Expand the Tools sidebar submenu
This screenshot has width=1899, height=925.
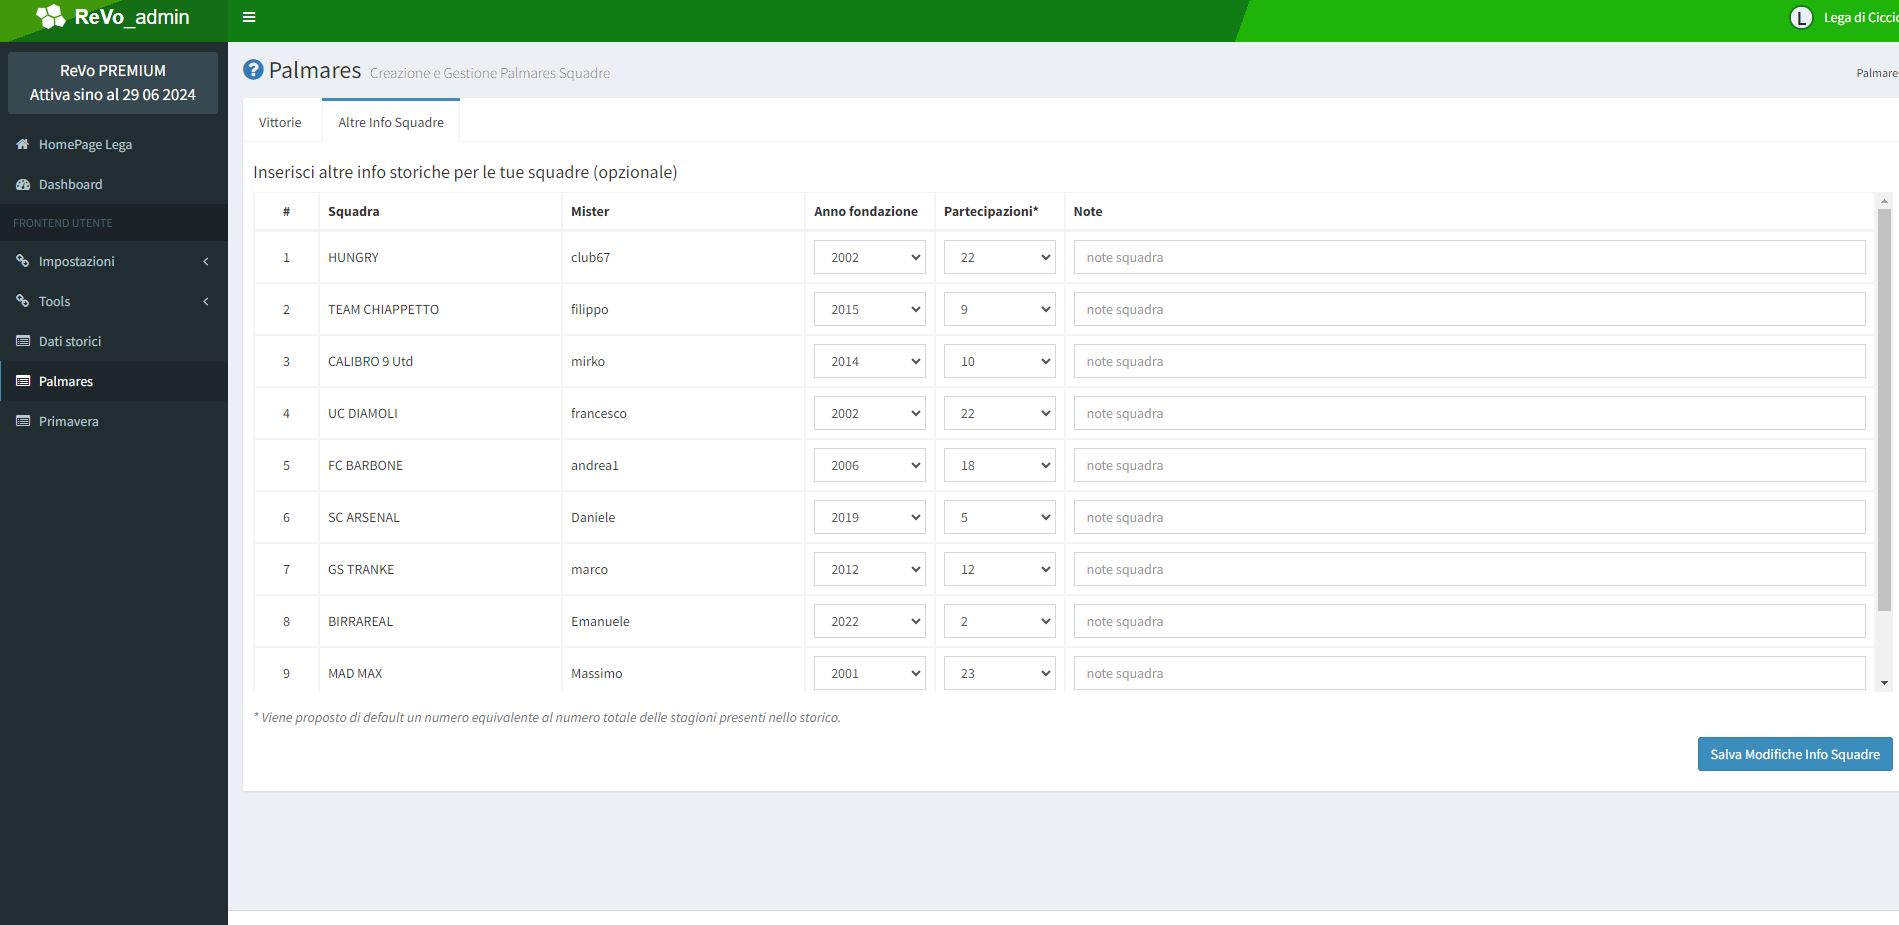tap(113, 301)
